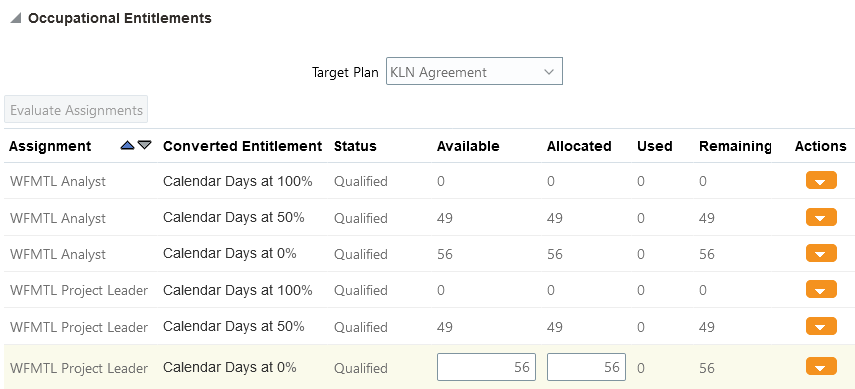The image size is (855, 389).
Task: Open actions for Project Leader 50% row
Action: tap(821, 326)
